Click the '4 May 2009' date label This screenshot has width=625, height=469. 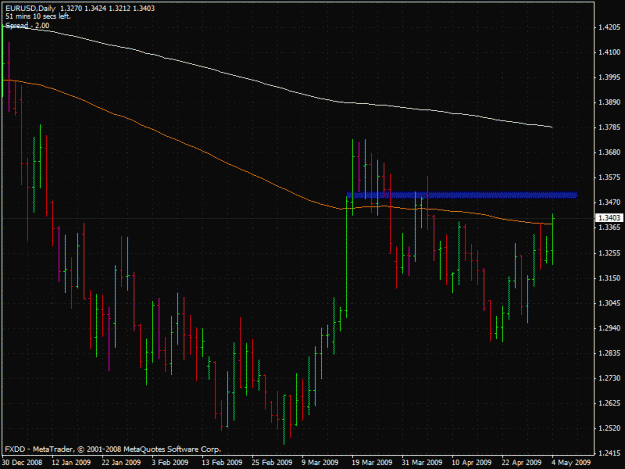[x=571, y=462]
